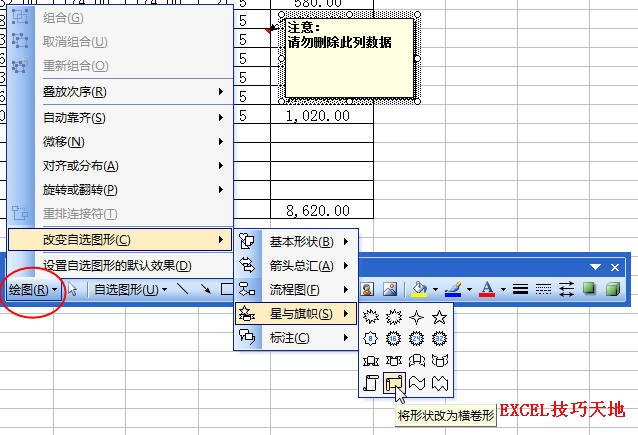Expand the font color dropdown arrow
The image size is (638, 435).
click(x=503, y=289)
